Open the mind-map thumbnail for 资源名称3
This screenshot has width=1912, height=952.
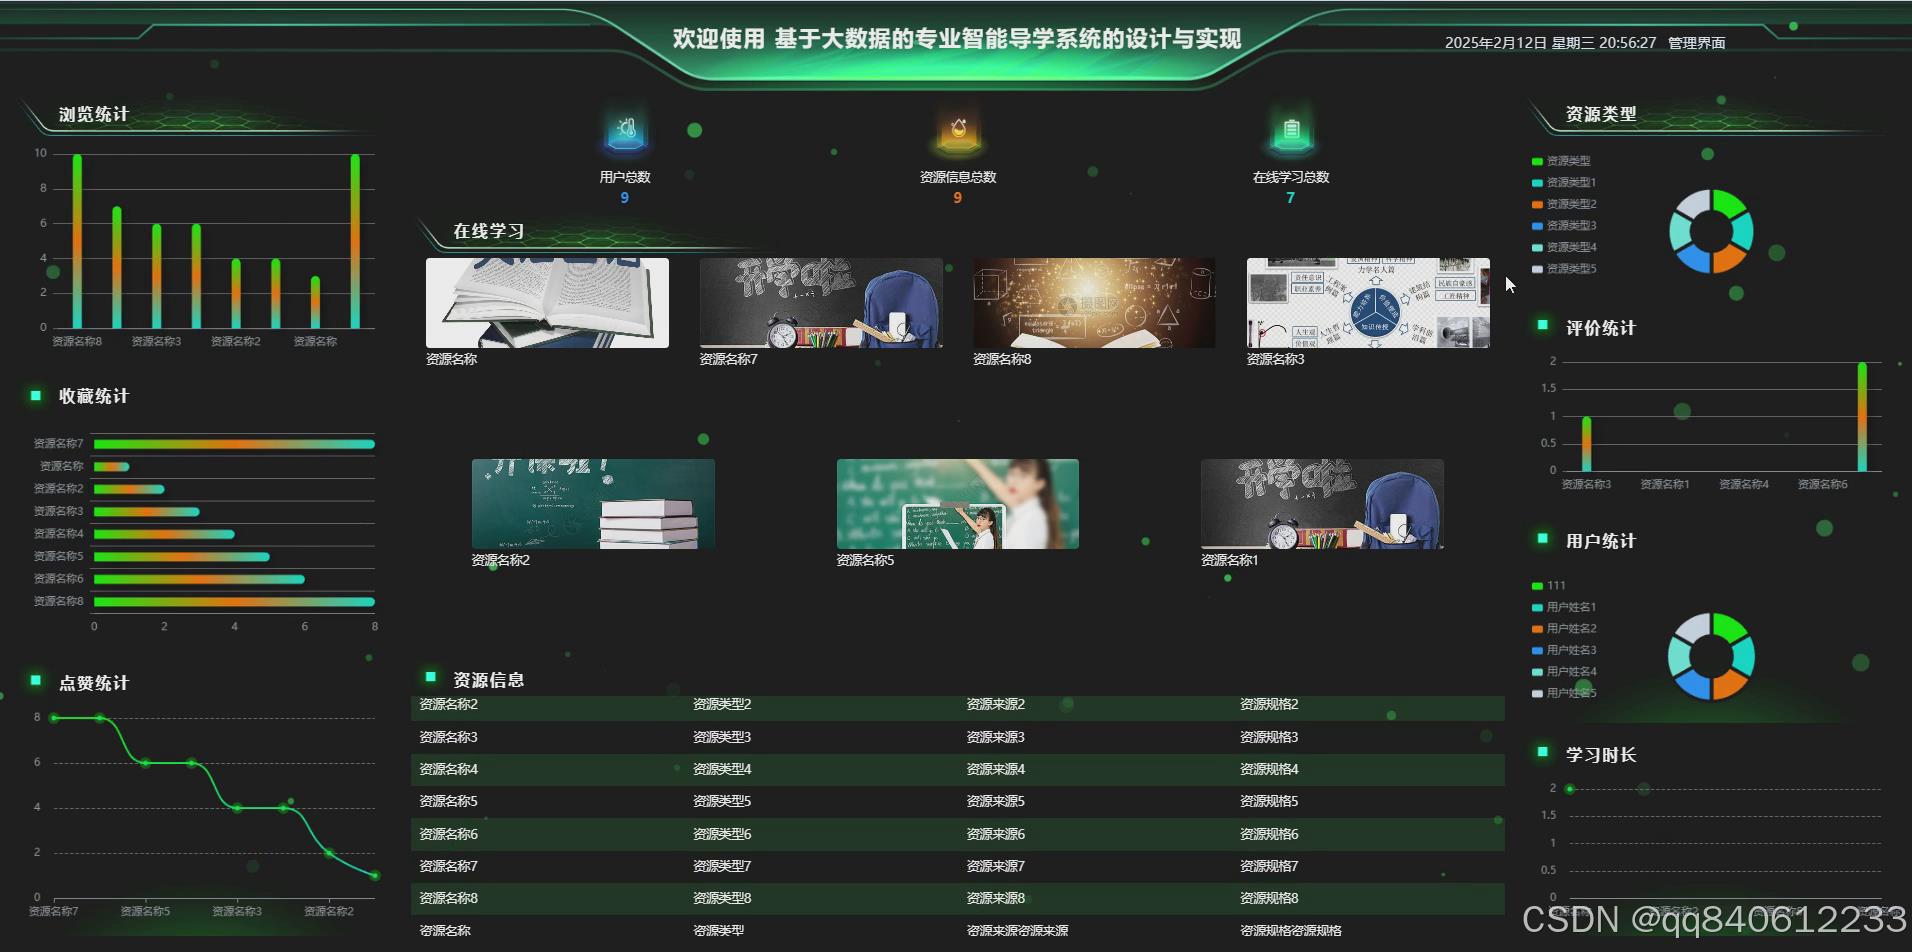coord(1368,303)
